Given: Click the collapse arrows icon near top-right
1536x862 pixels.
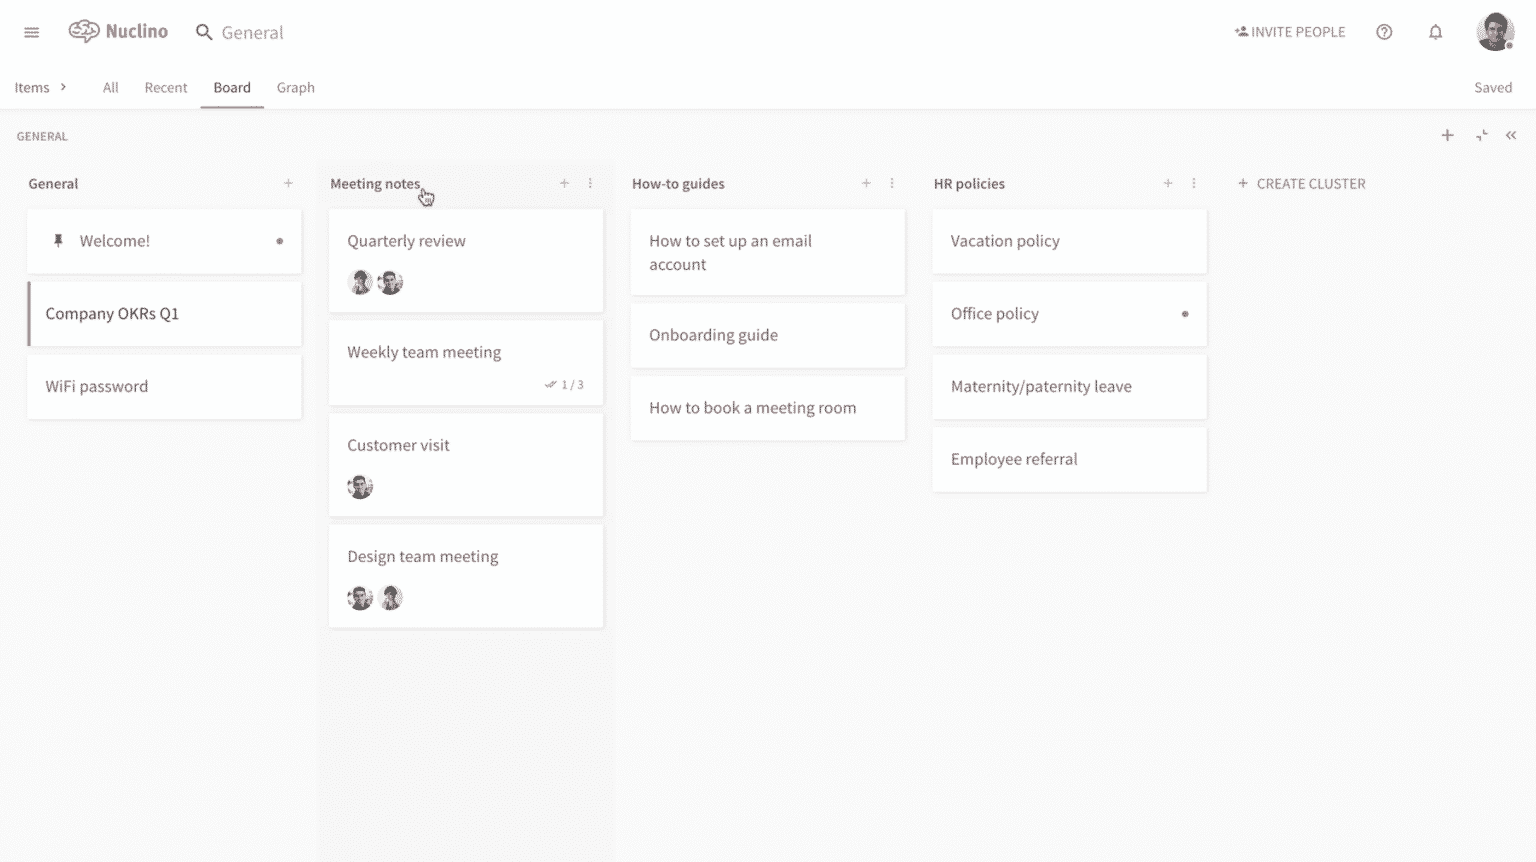Looking at the screenshot, I should 1481,135.
